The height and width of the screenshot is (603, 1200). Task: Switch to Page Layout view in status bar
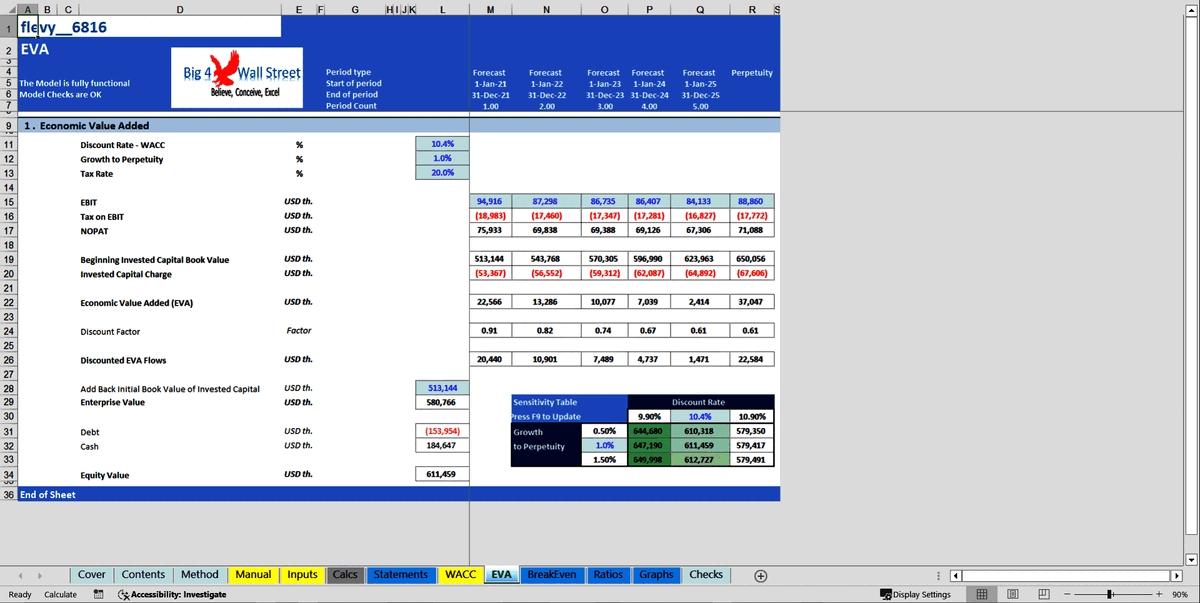1013,594
